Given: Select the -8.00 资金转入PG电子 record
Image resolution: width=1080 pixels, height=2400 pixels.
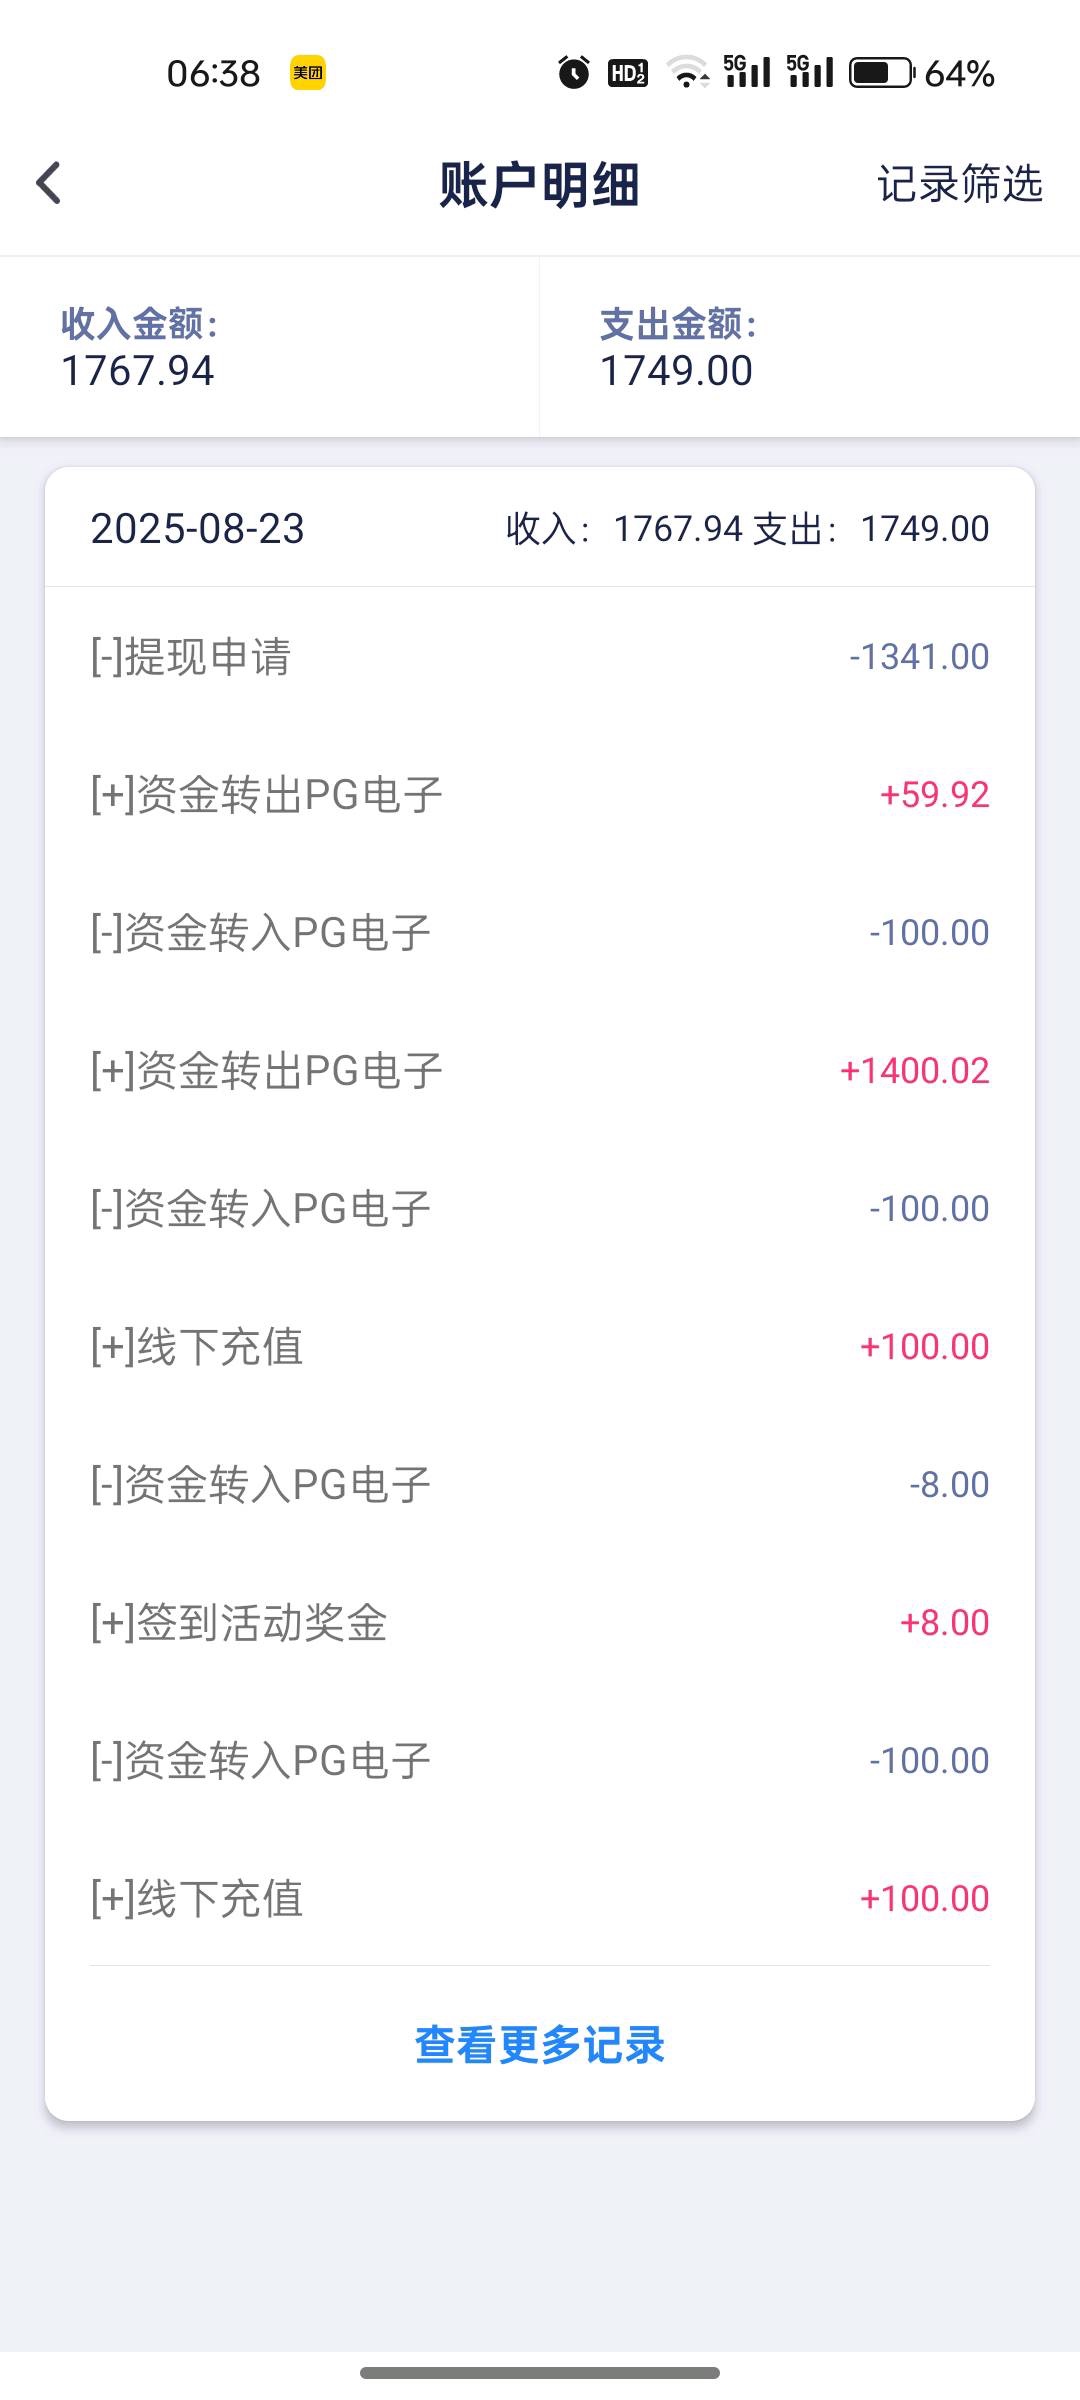Looking at the screenshot, I should (x=540, y=1485).
